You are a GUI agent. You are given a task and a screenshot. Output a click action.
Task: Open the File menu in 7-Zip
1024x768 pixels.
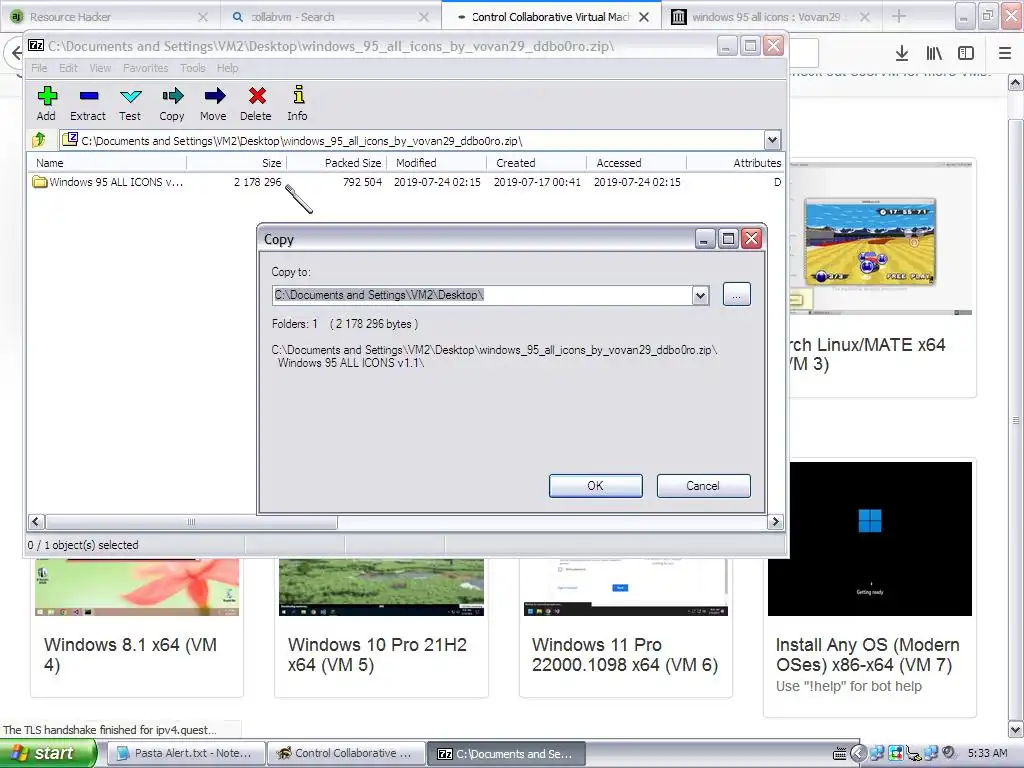coord(39,68)
